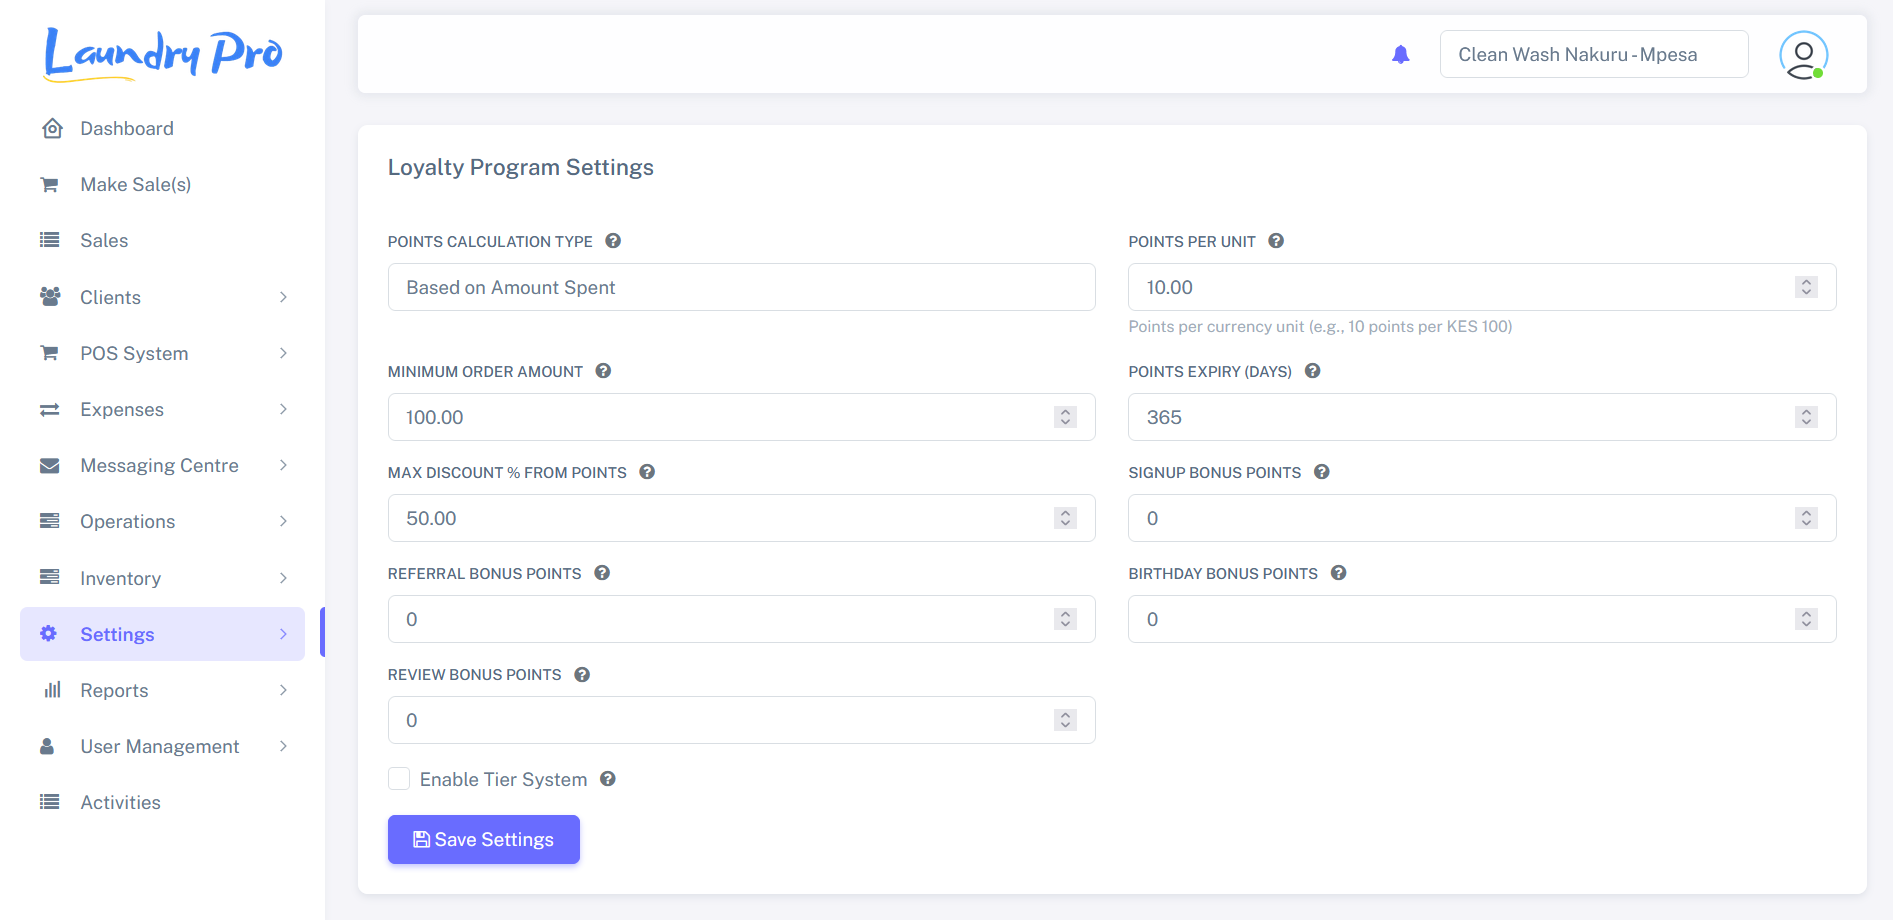Expand the Reports submenu chevron
Viewport: 1893px width, 920px height.
tap(284, 690)
